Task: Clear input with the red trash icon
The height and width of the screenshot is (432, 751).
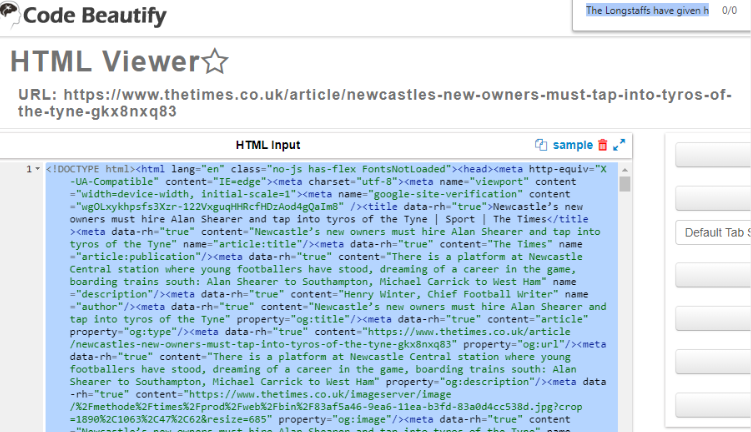Action: click(x=603, y=145)
